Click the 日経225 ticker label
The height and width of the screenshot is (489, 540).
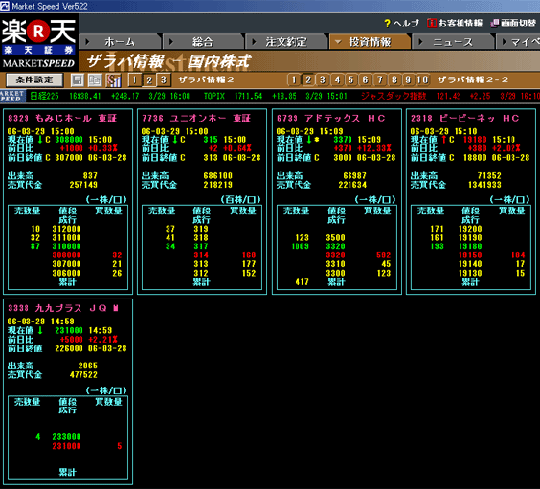[x=44, y=96]
